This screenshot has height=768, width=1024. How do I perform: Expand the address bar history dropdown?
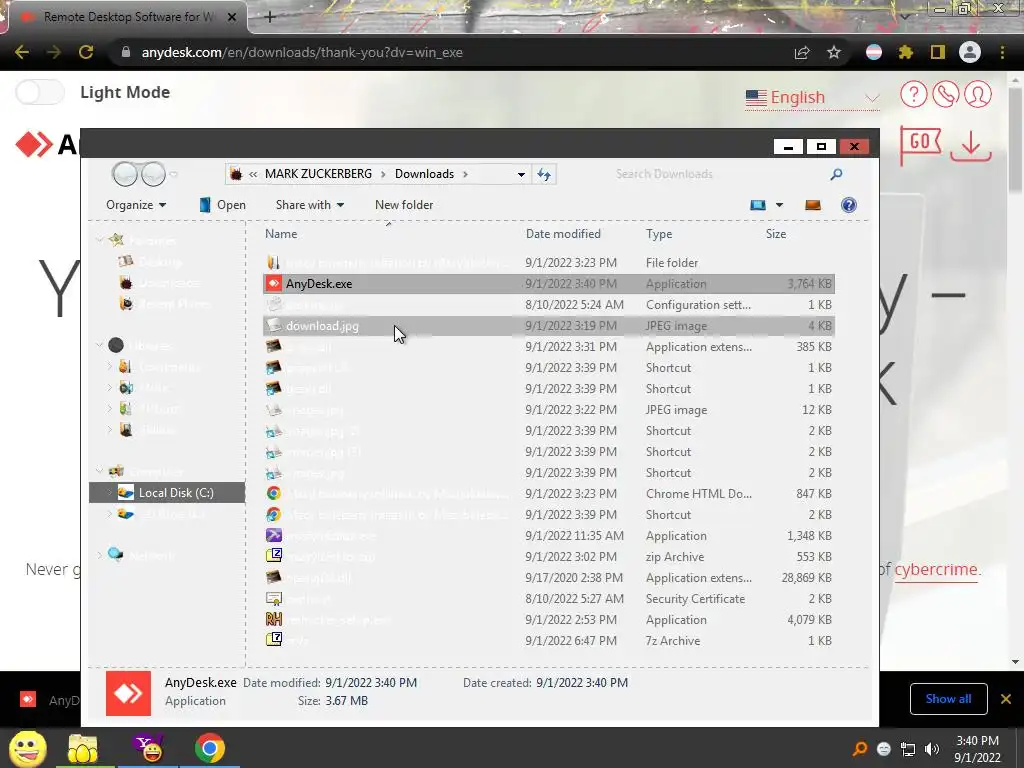pos(521,174)
